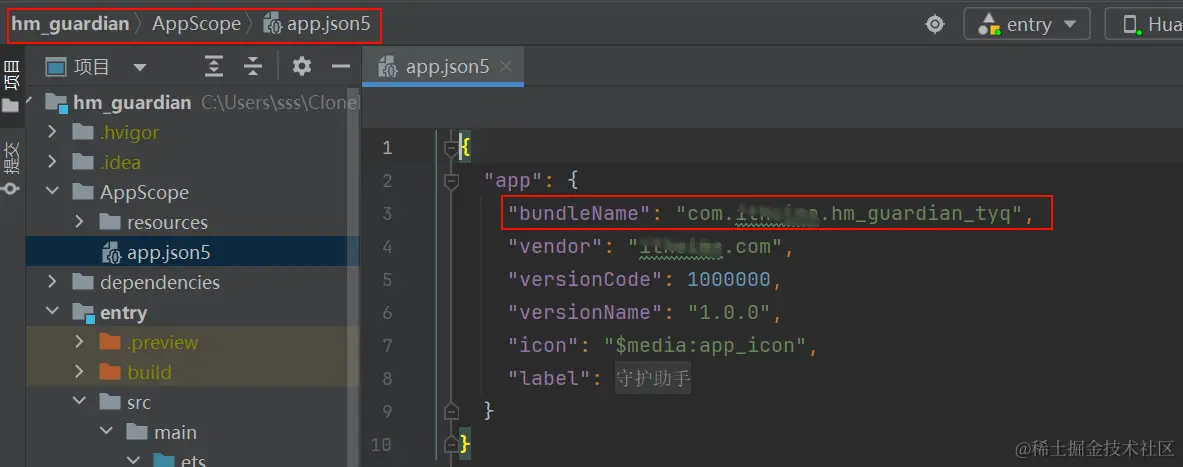Select the orange build folder icon
This screenshot has width=1183, height=467.
109,373
